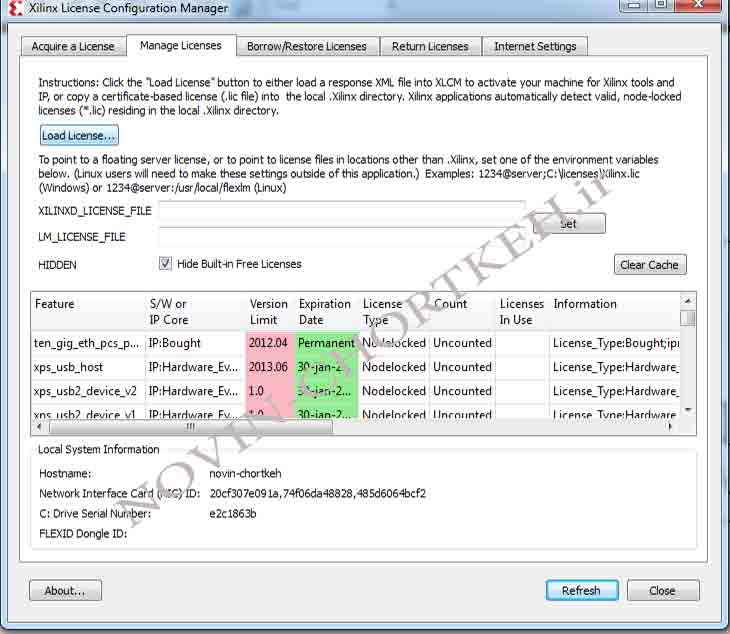Sort by Expiration Date column header
Screen dimensions: 730x634
(325, 311)
